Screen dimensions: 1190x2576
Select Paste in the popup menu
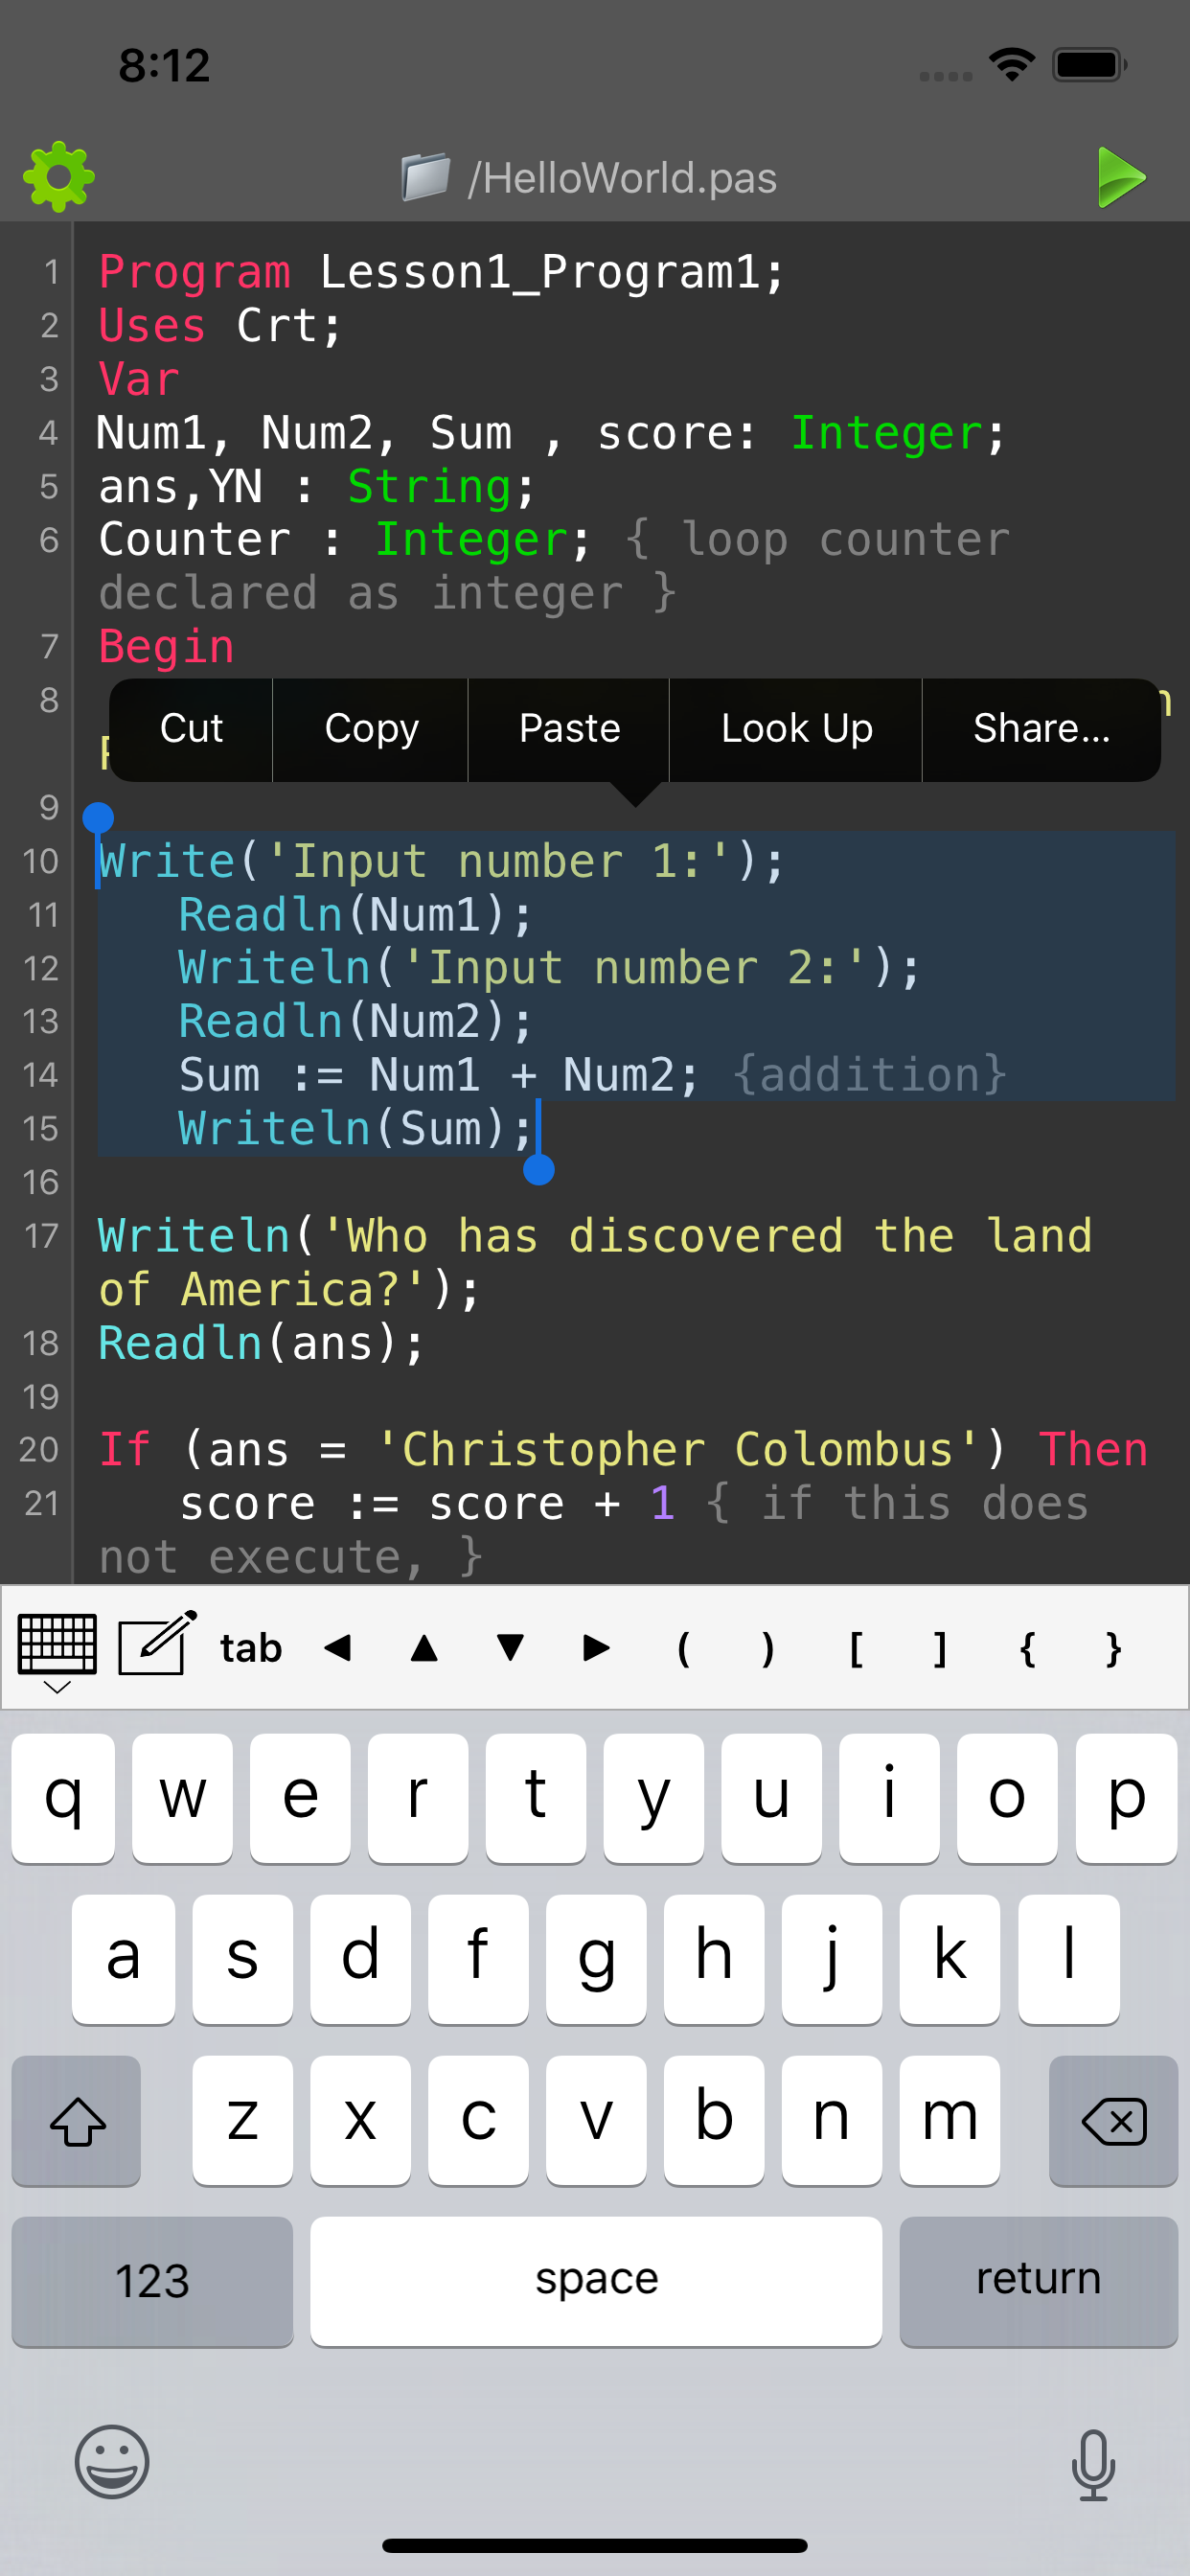(569, 729)
